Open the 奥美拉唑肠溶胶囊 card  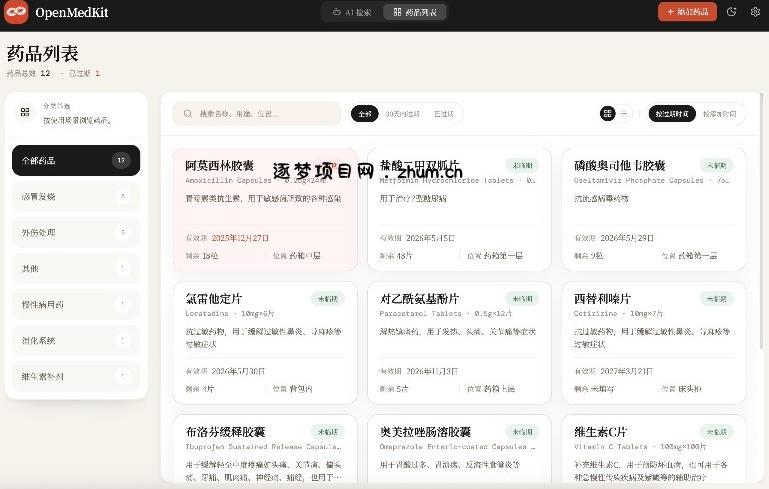click(x=459, y=449)
